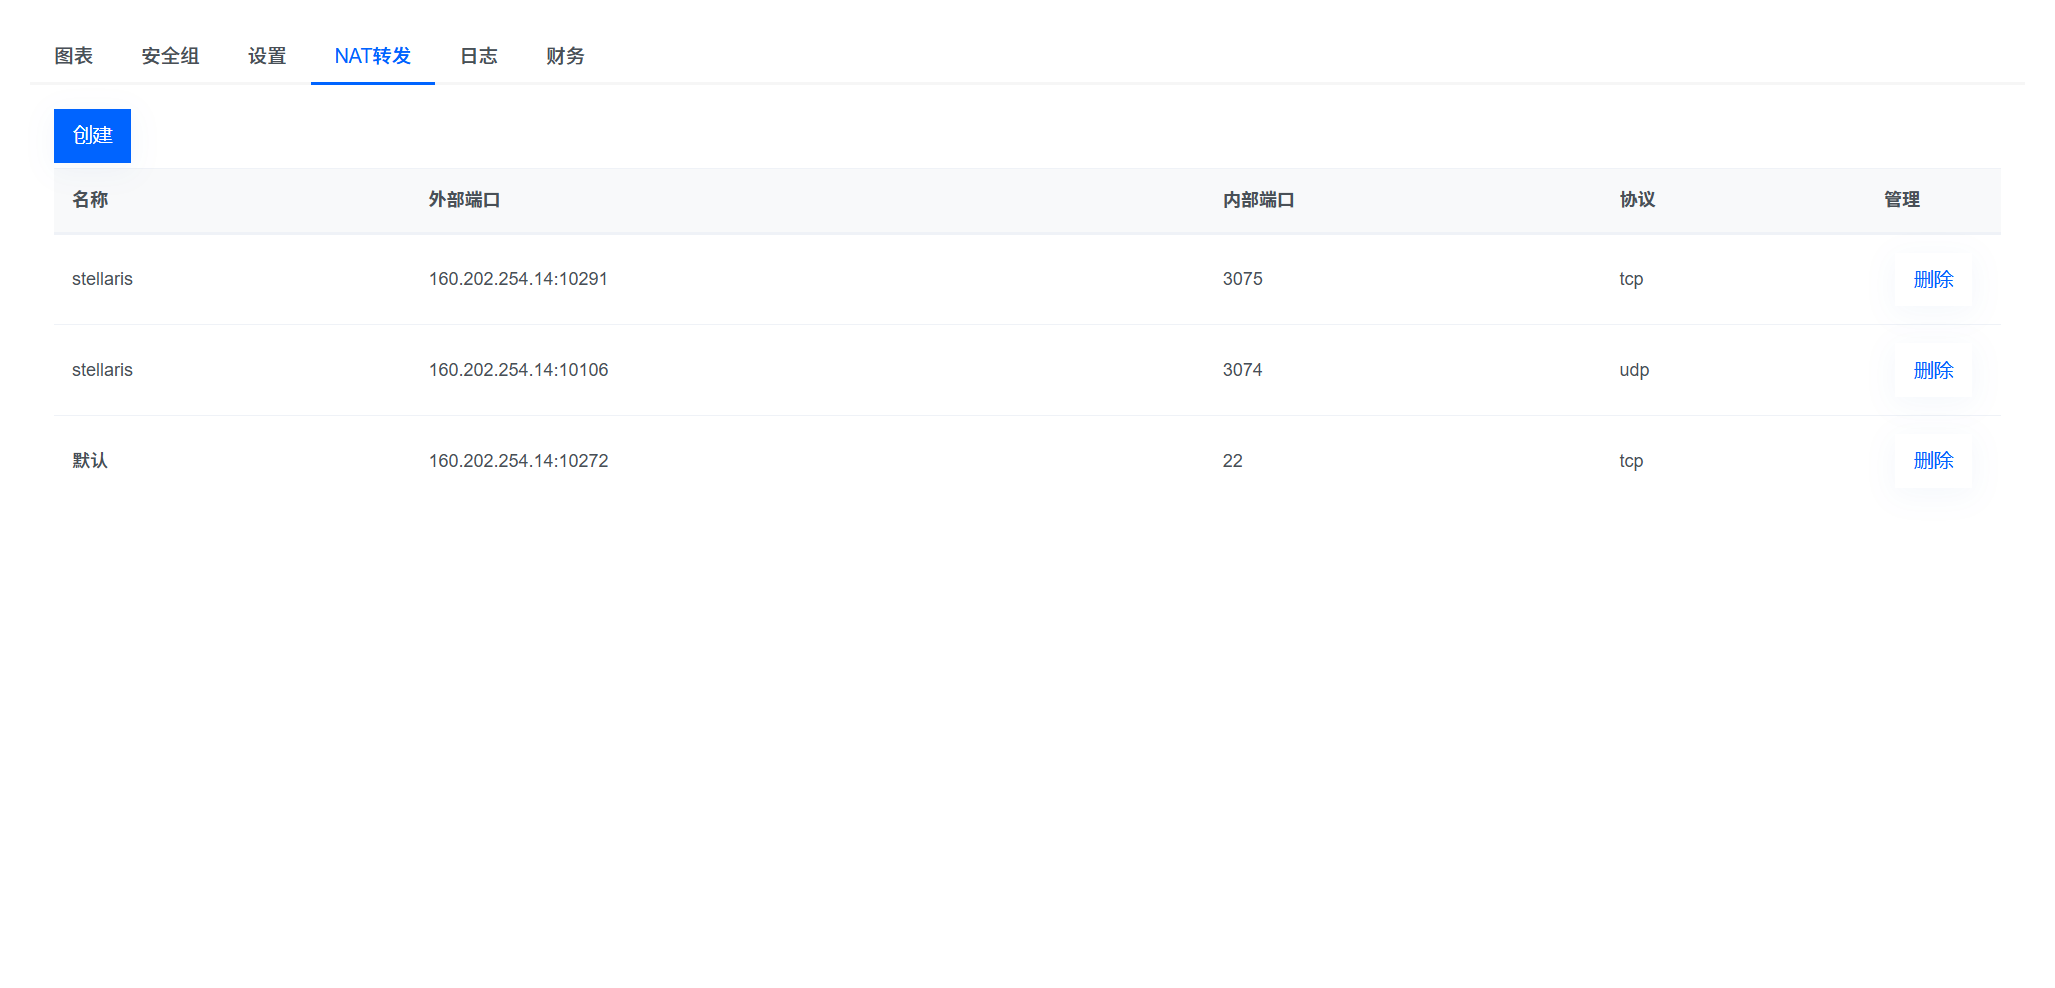This screenshot has width=2055, height=988.
Task: Click the 内部端口 column header
Action: pyautogui.click(x=1258, y=200)
